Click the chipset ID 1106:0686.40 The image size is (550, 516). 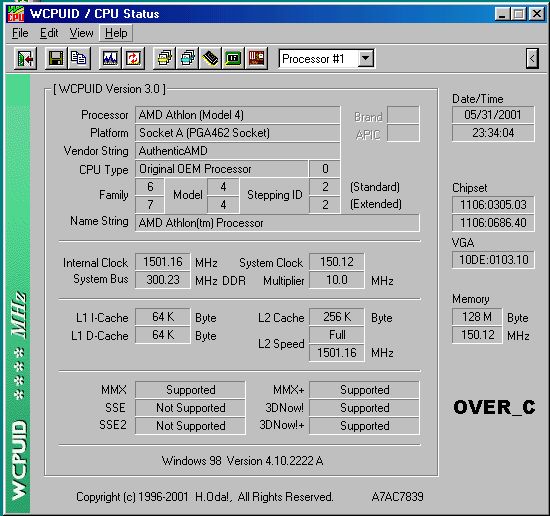point(493,223)
